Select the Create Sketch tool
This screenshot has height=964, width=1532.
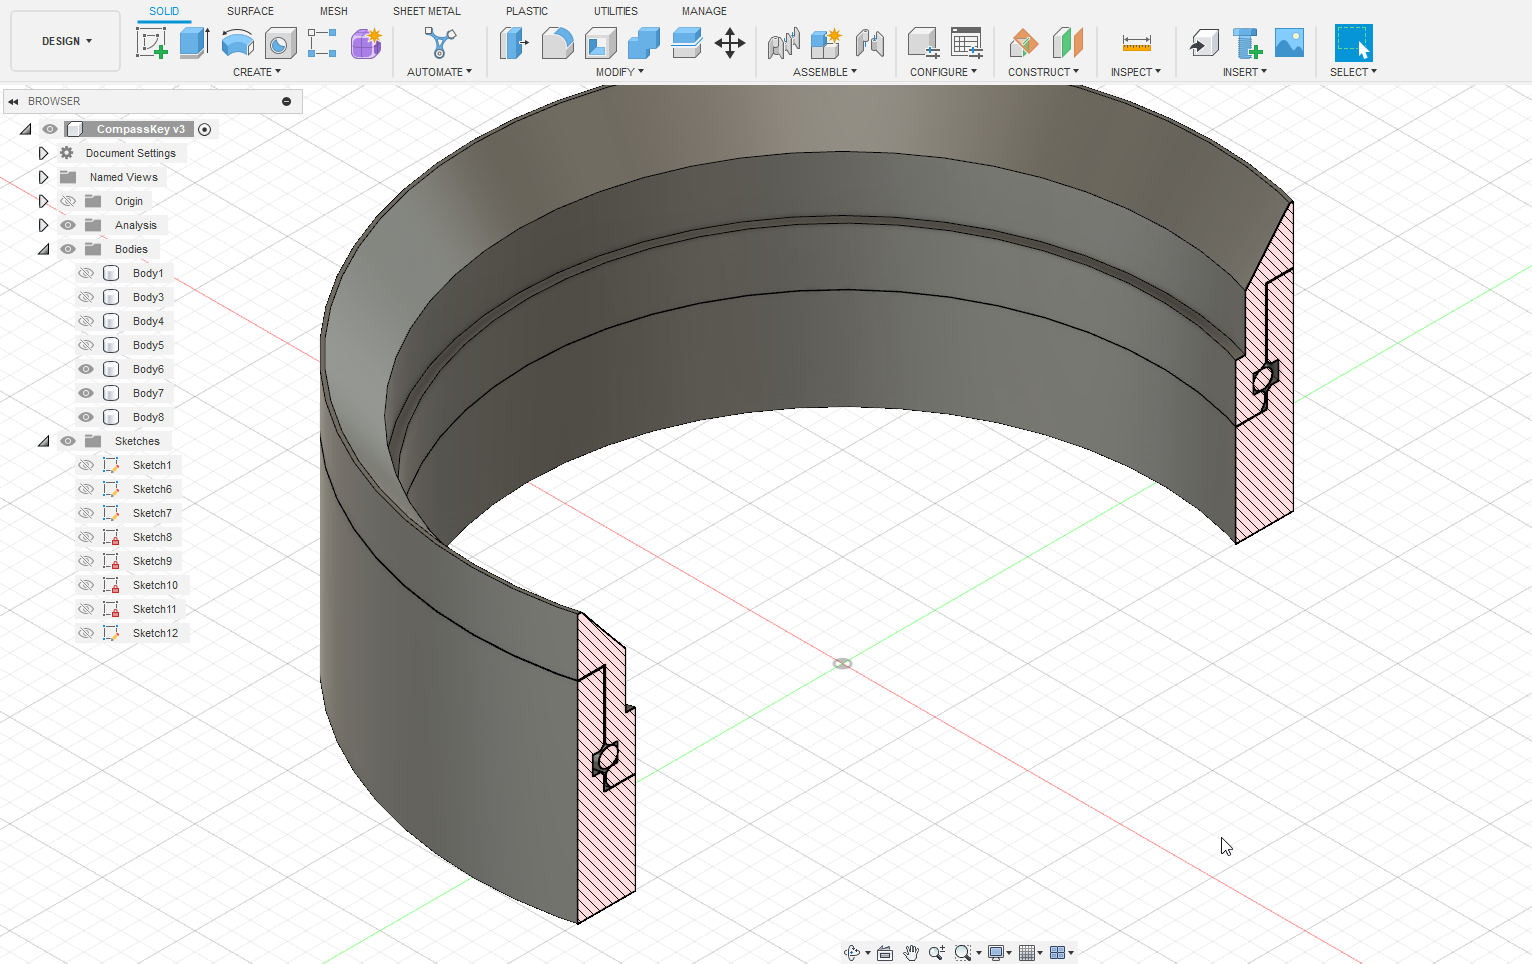pyautogui.click(x=151, y=43)
